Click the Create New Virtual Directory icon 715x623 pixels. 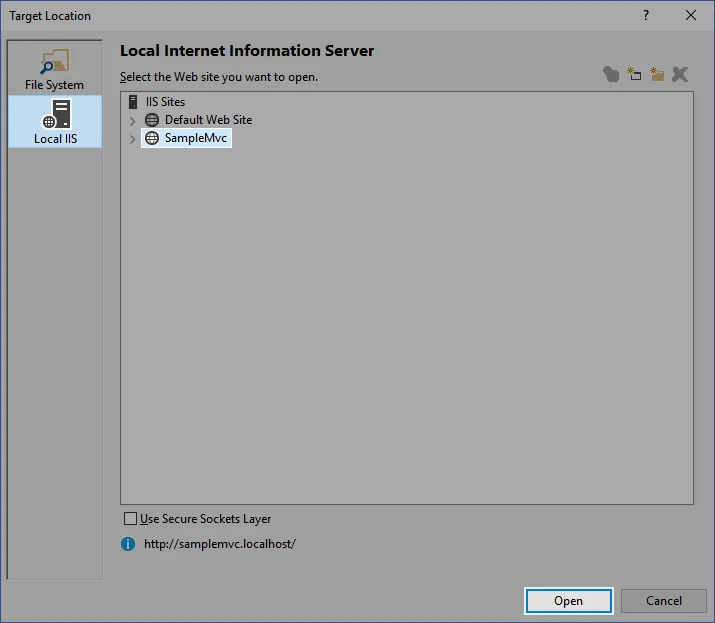click(657, 74)
